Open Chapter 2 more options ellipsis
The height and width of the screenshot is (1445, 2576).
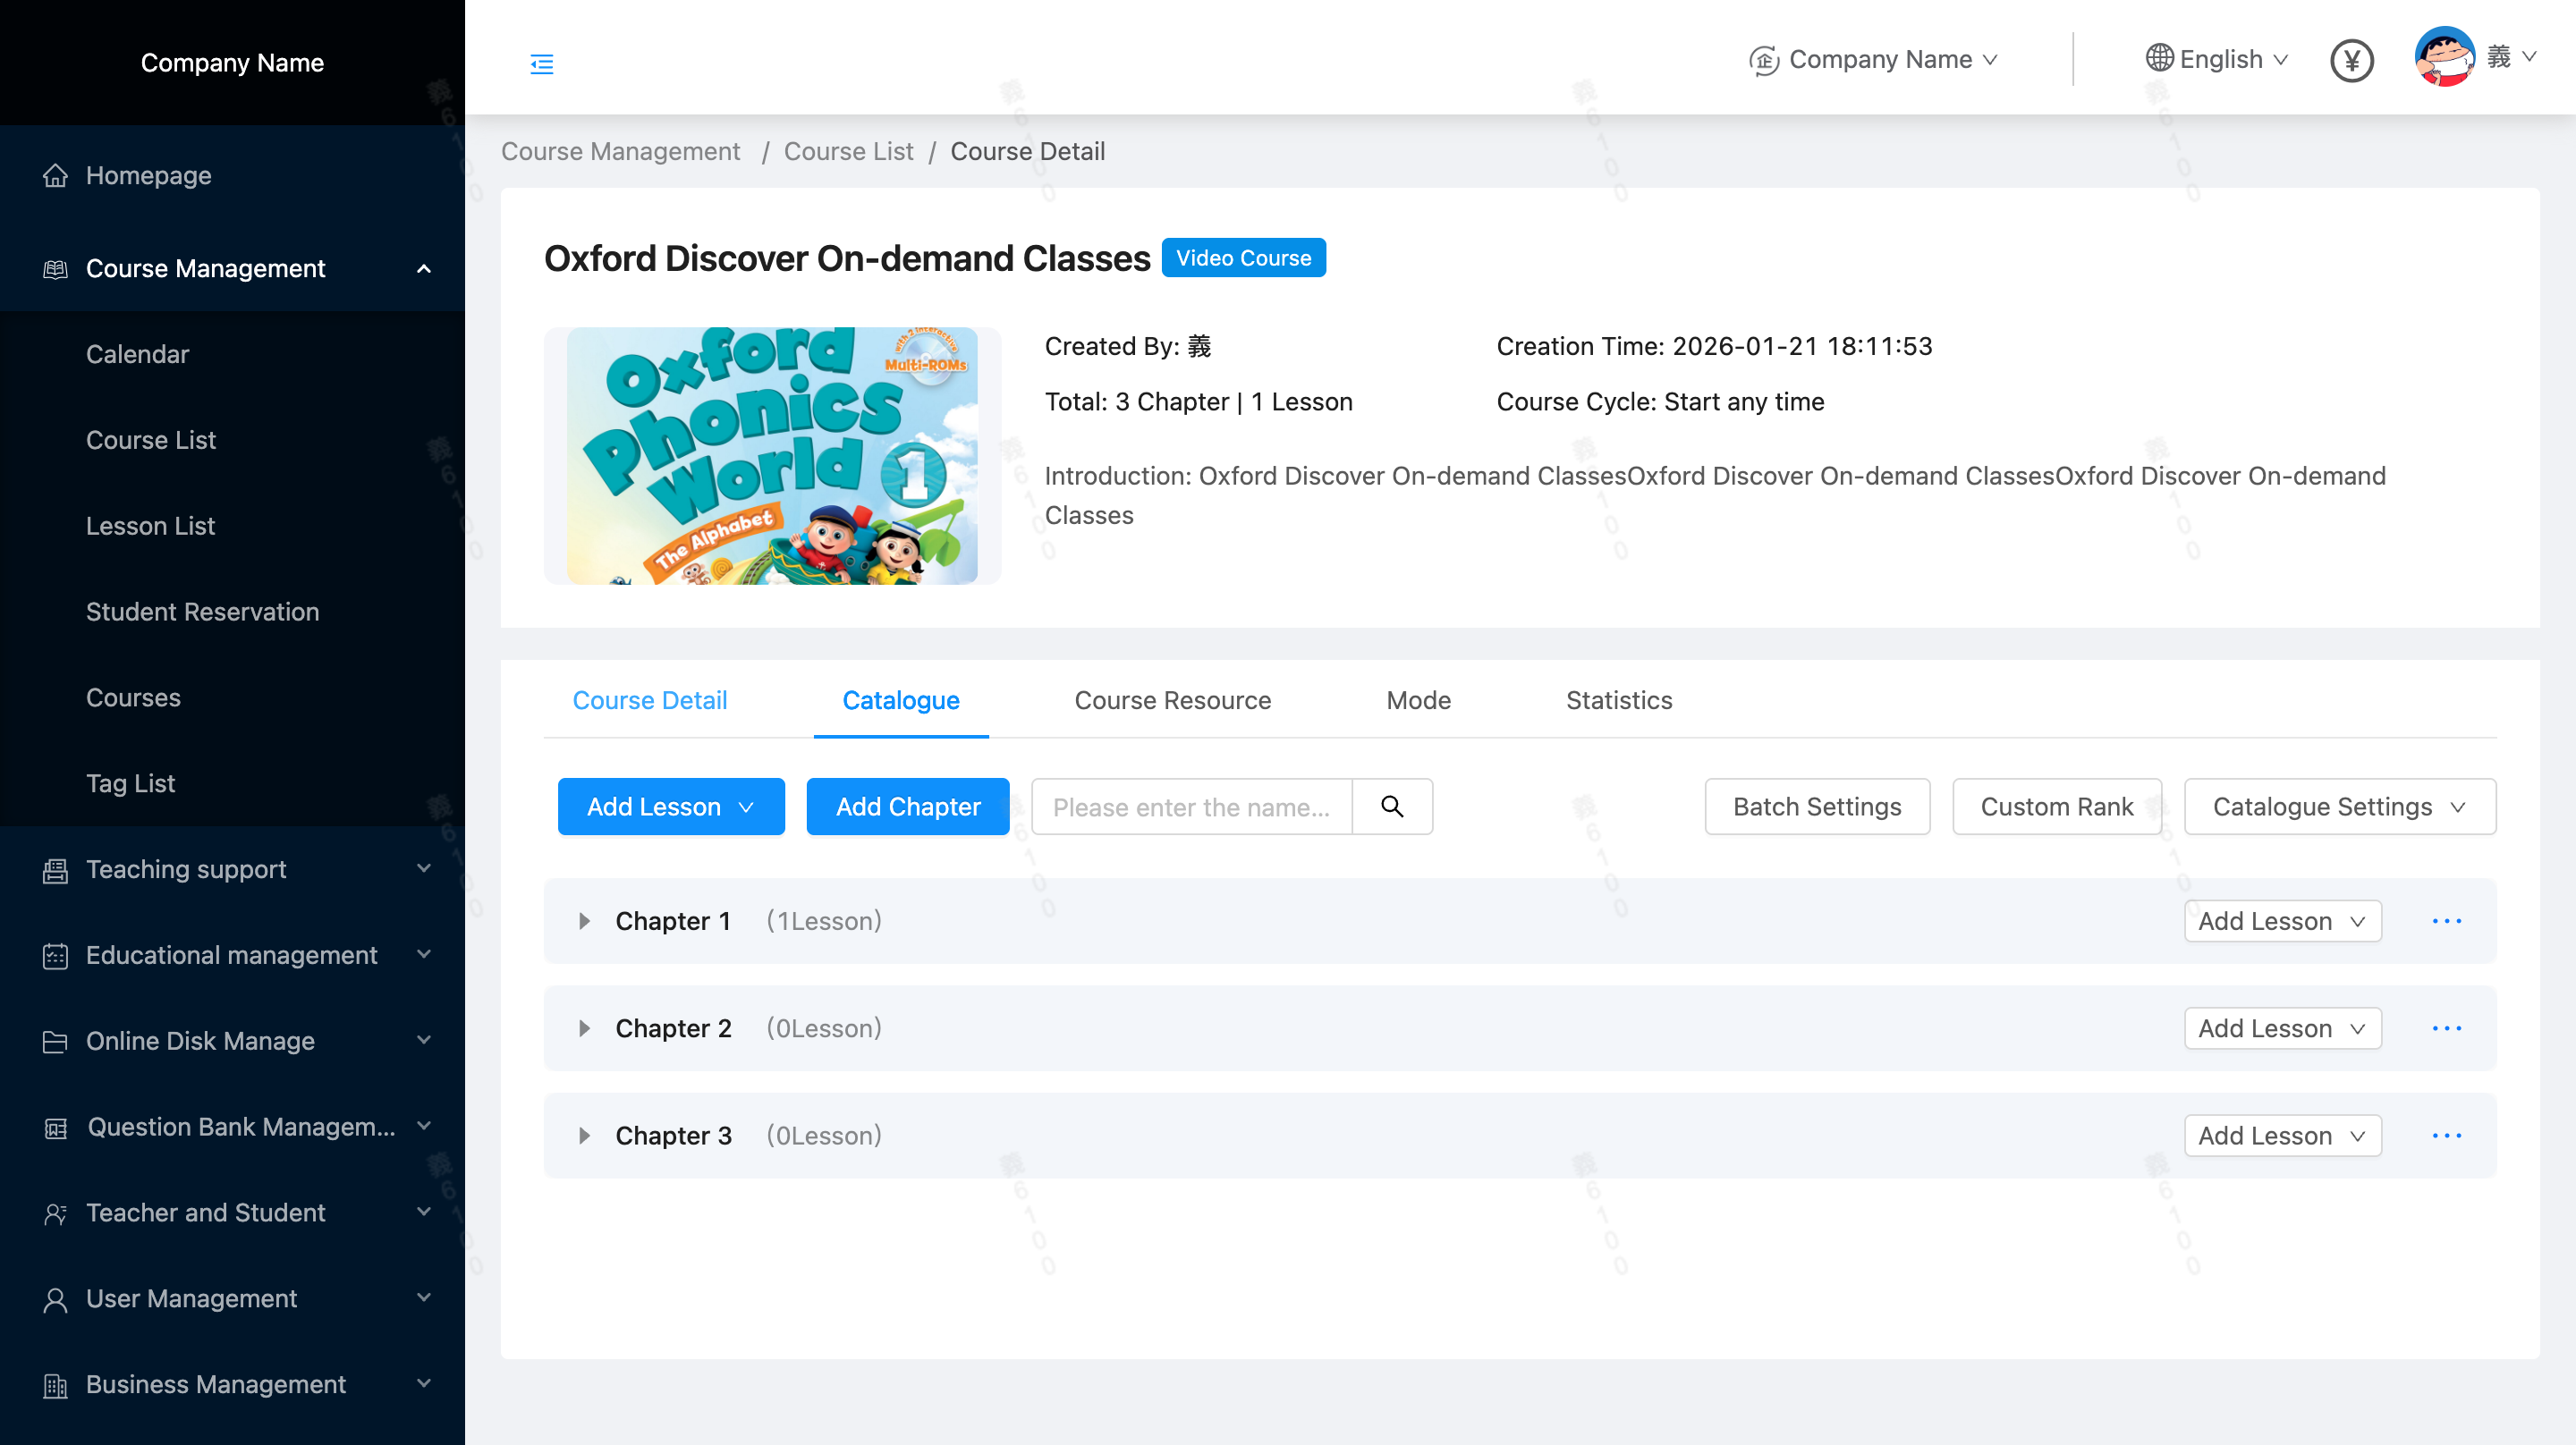pos(2446,1028)
